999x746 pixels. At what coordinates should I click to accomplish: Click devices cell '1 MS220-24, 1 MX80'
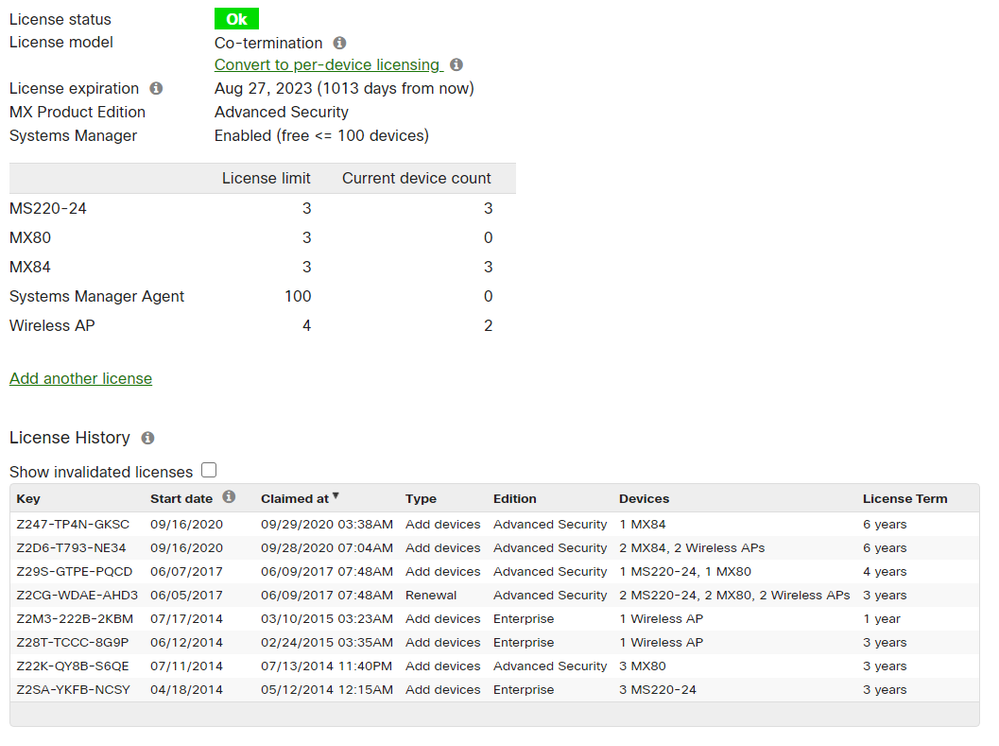pos(686,571)
